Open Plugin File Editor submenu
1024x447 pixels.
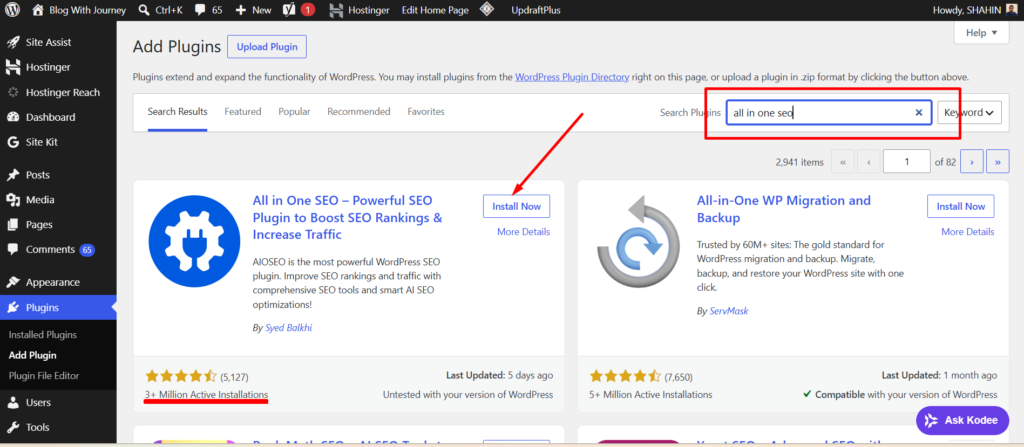tap(44, 376)
